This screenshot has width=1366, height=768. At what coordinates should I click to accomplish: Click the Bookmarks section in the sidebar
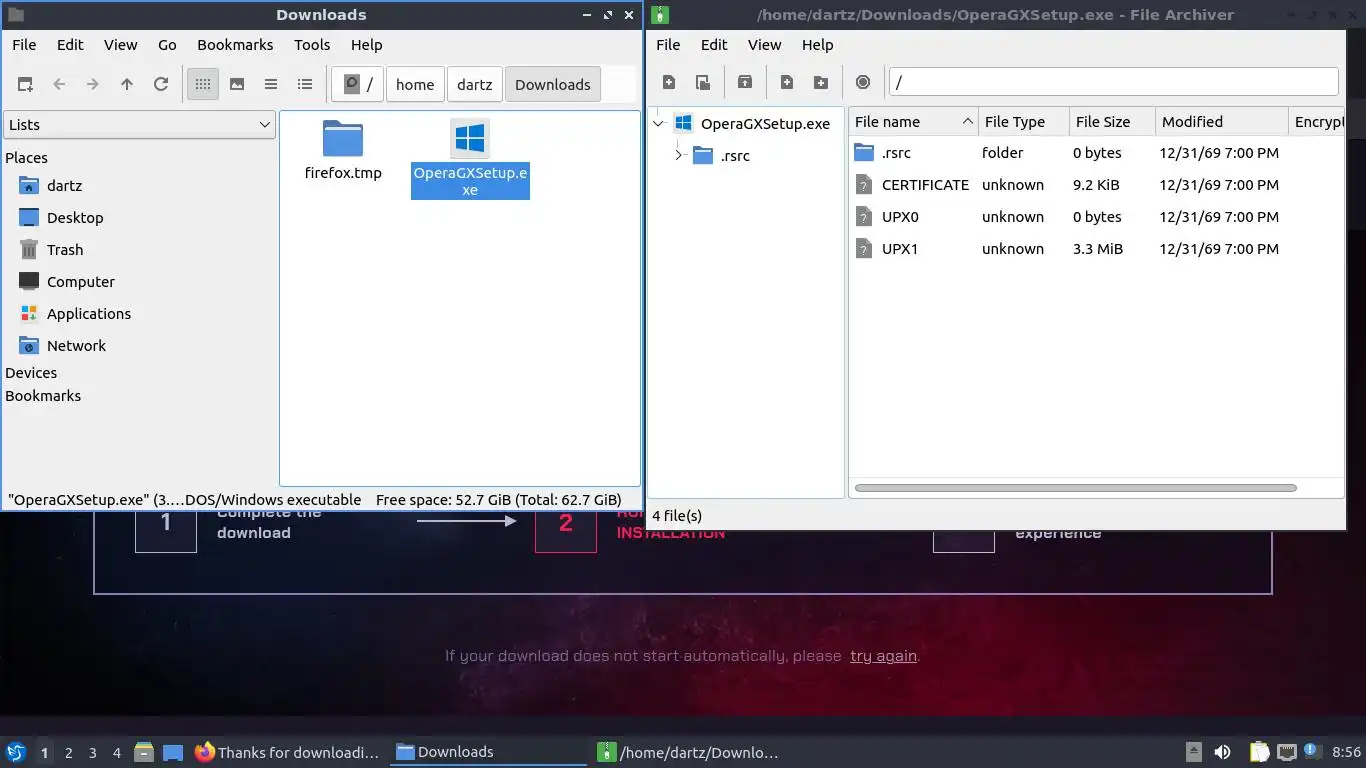click(43, 396)
